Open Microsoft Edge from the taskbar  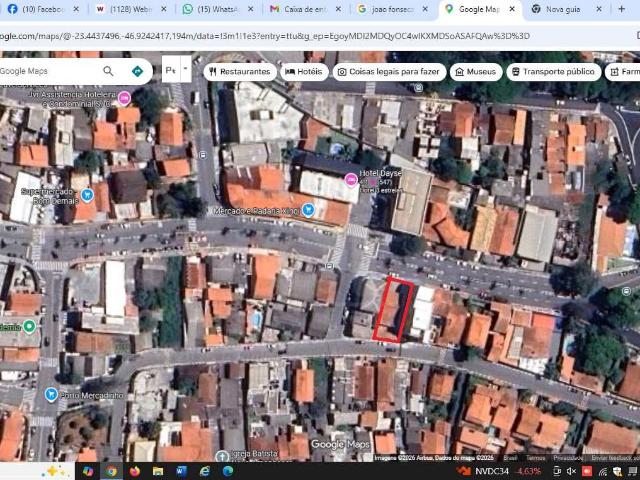[228, 471]
